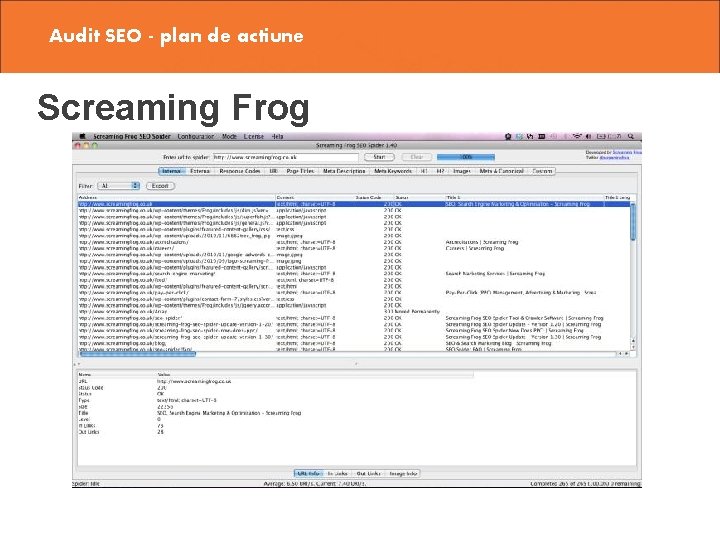Select the 'Search Marketing Services | Screaming Frog' row
Image resolution: width=720 pixels, height=540 pixels.
point(354,274)
